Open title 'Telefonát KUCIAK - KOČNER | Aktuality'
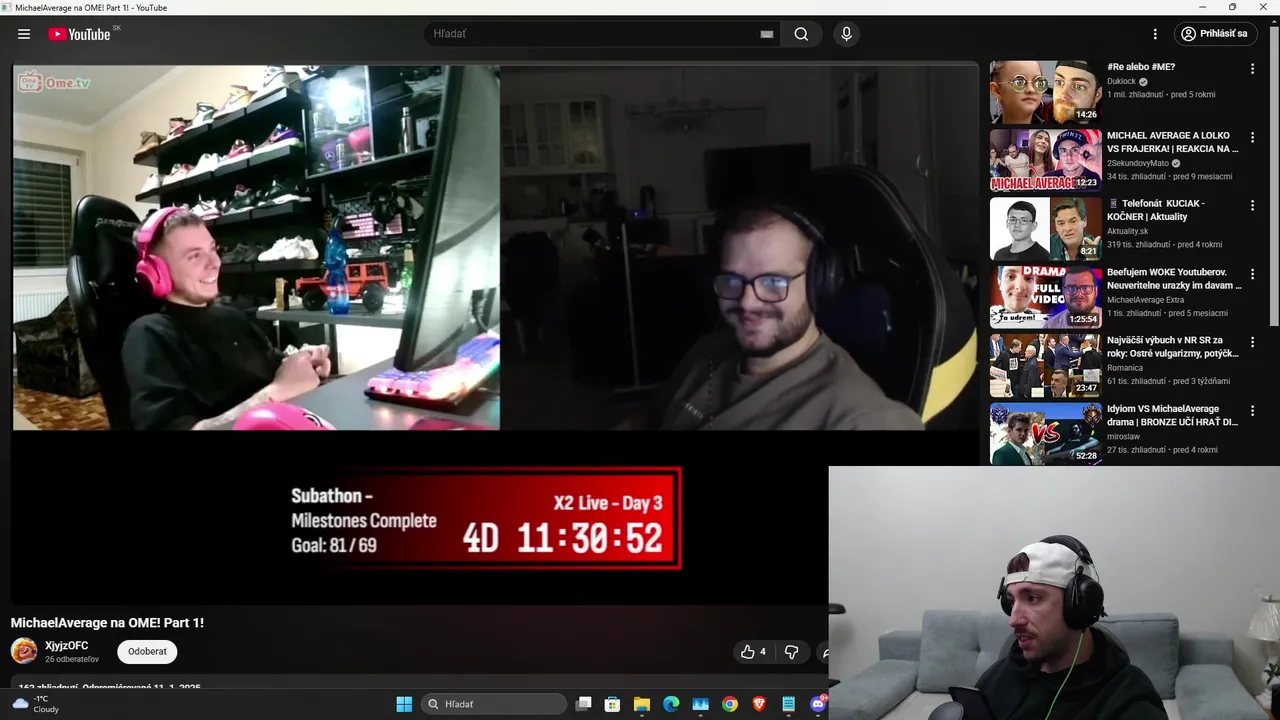The height and width of the screenshot is (720, 1280). (1157, 210)
